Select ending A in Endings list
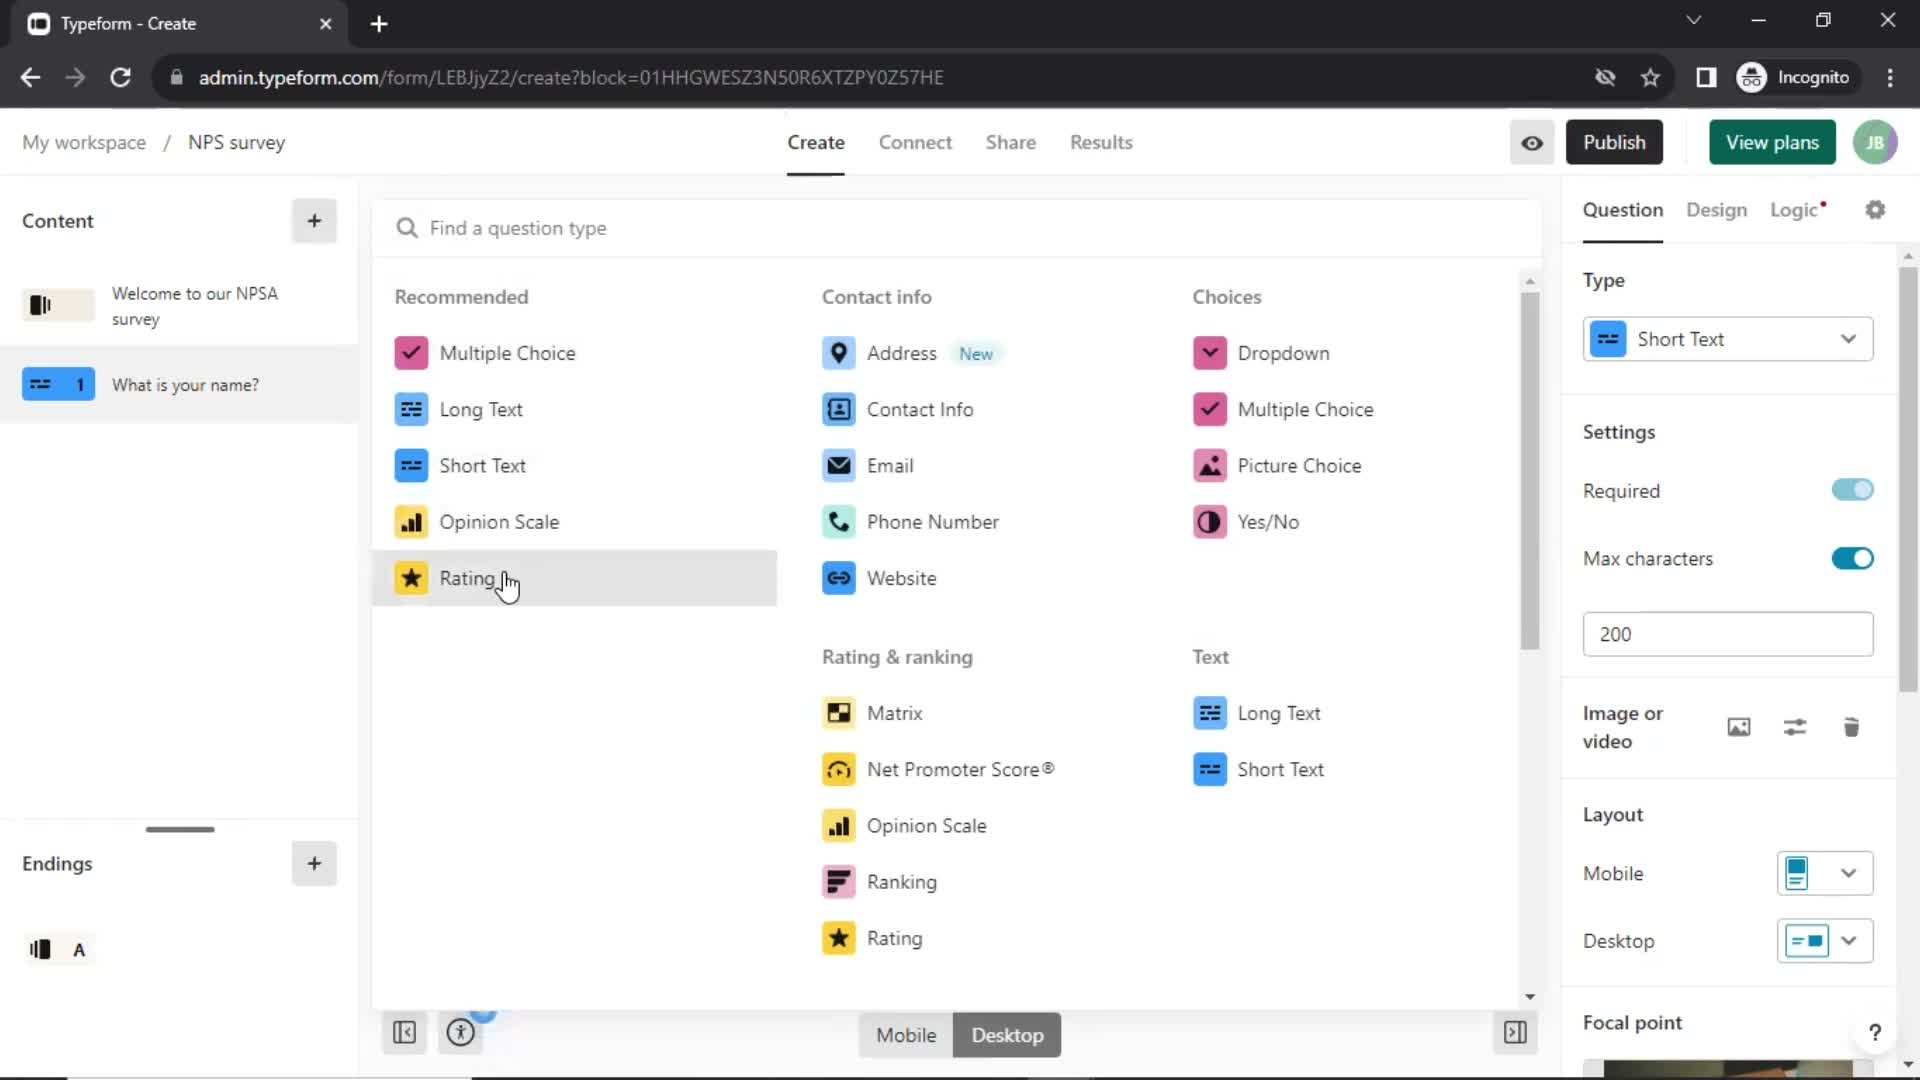The height and width of the screenshot is (1080, 1920). point(57,950)
